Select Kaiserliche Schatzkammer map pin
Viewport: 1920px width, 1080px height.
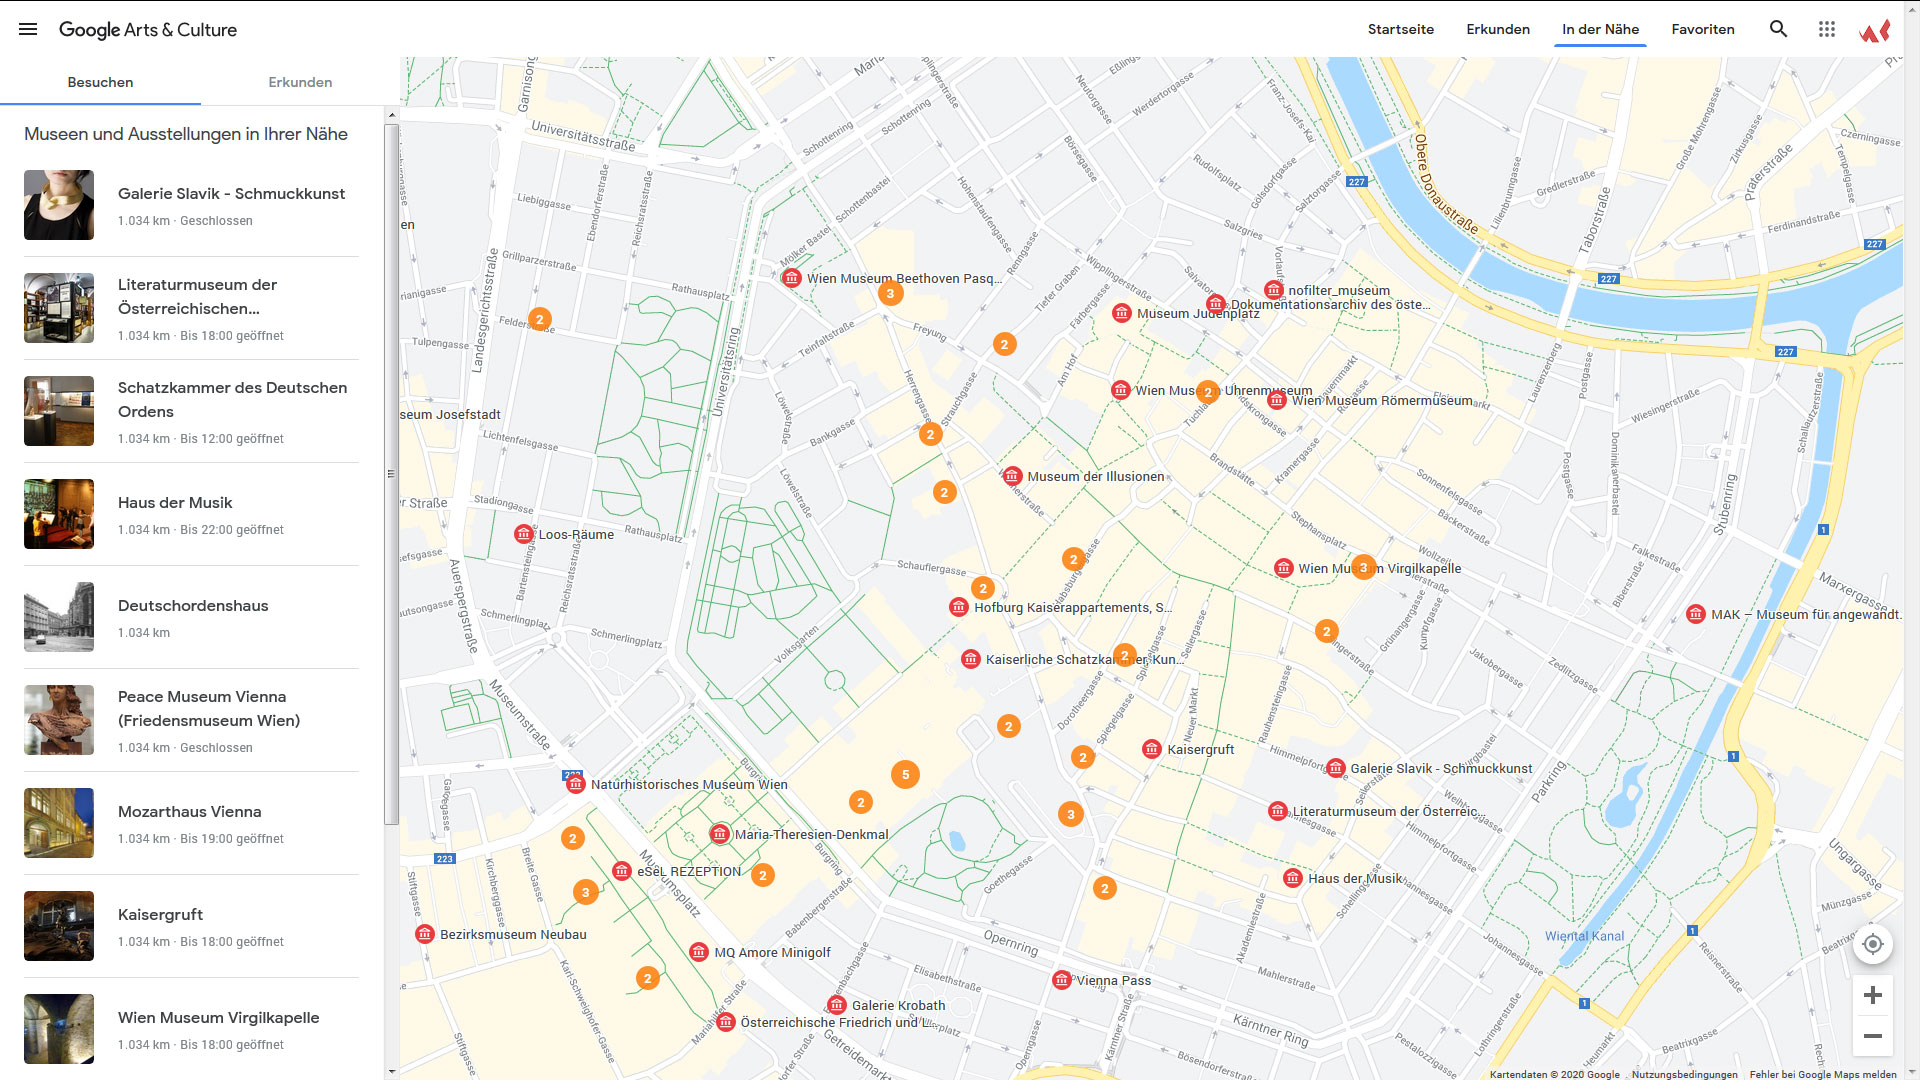[971, 659]
